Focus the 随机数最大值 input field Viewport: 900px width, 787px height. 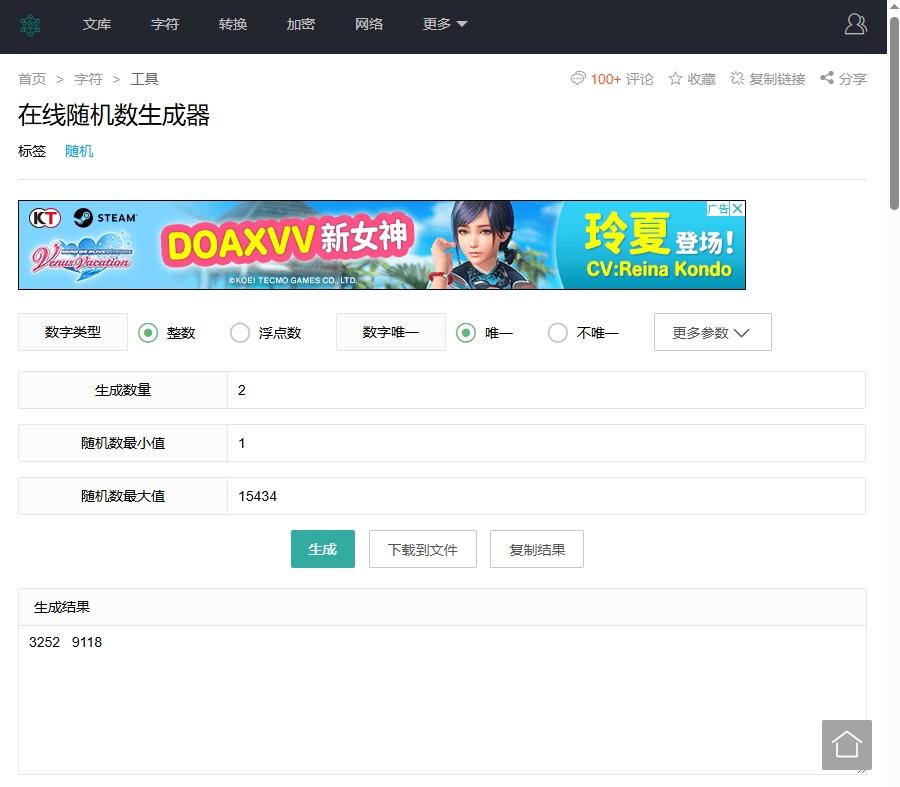click(x=545, y=496)
